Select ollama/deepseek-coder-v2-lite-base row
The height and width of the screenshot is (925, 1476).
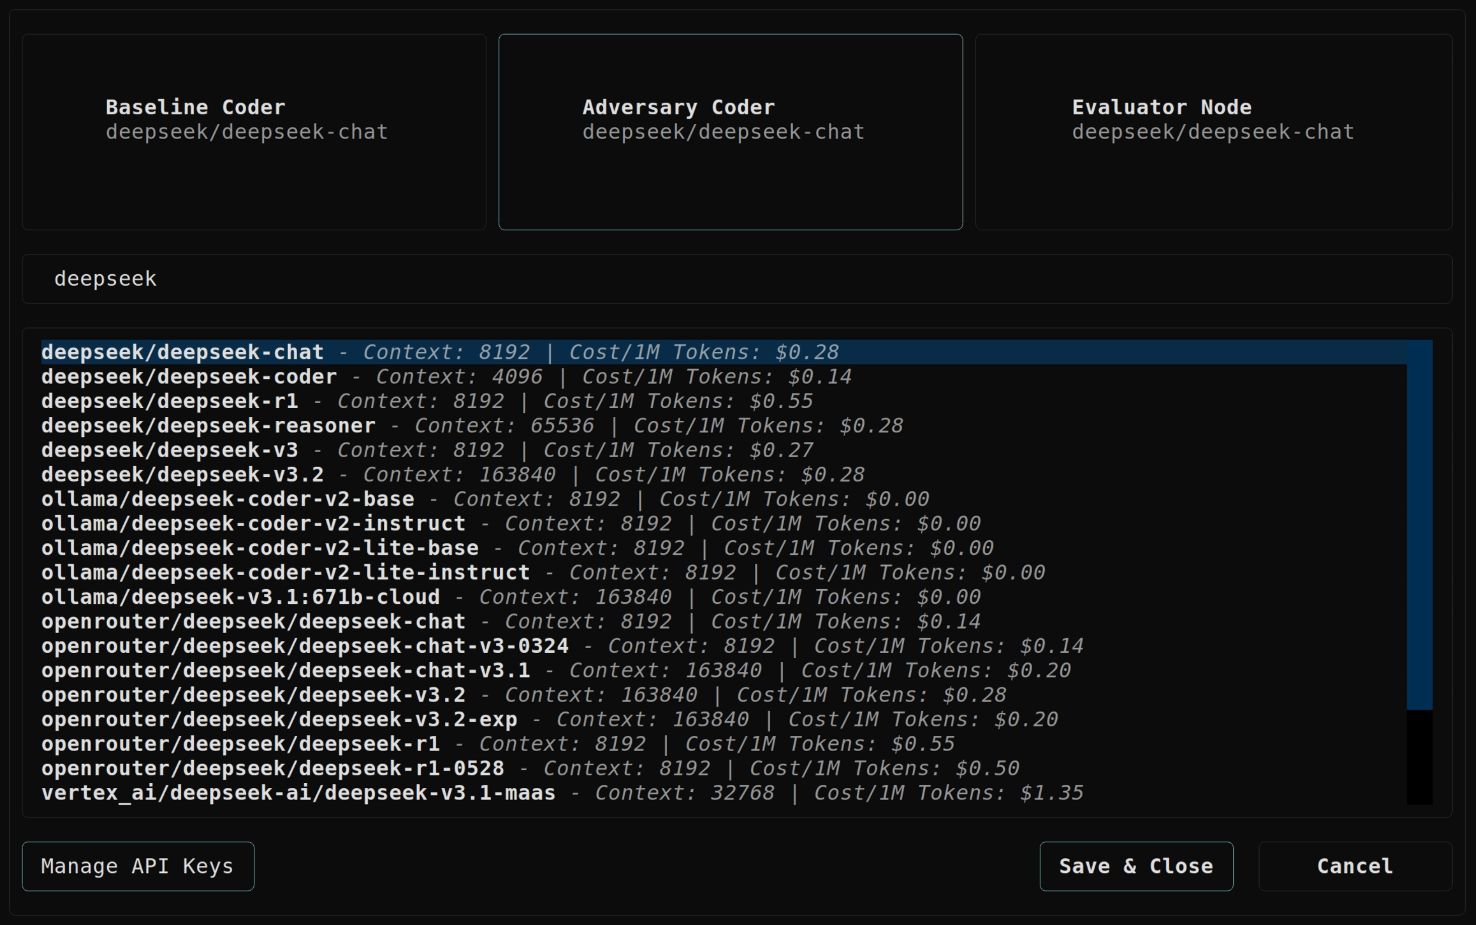click(724, 548)
